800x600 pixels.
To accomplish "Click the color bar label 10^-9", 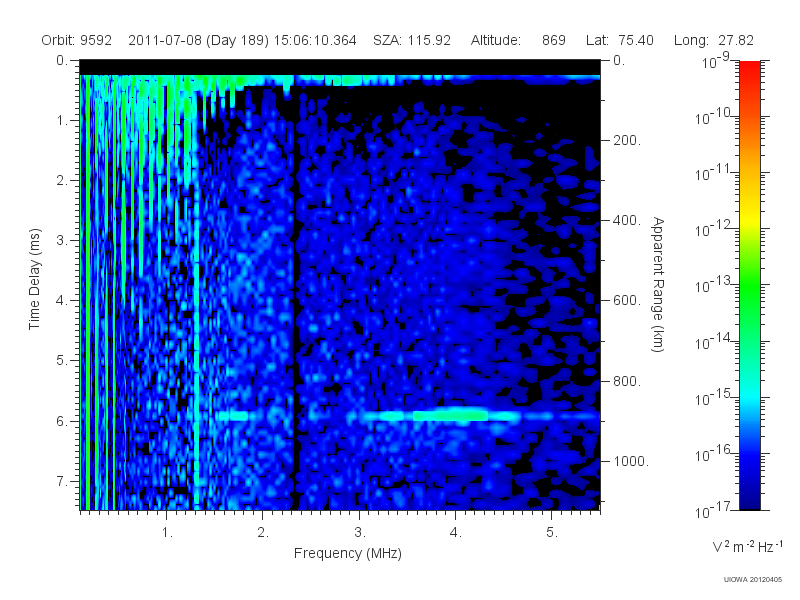I will click(x=716, y=61).
